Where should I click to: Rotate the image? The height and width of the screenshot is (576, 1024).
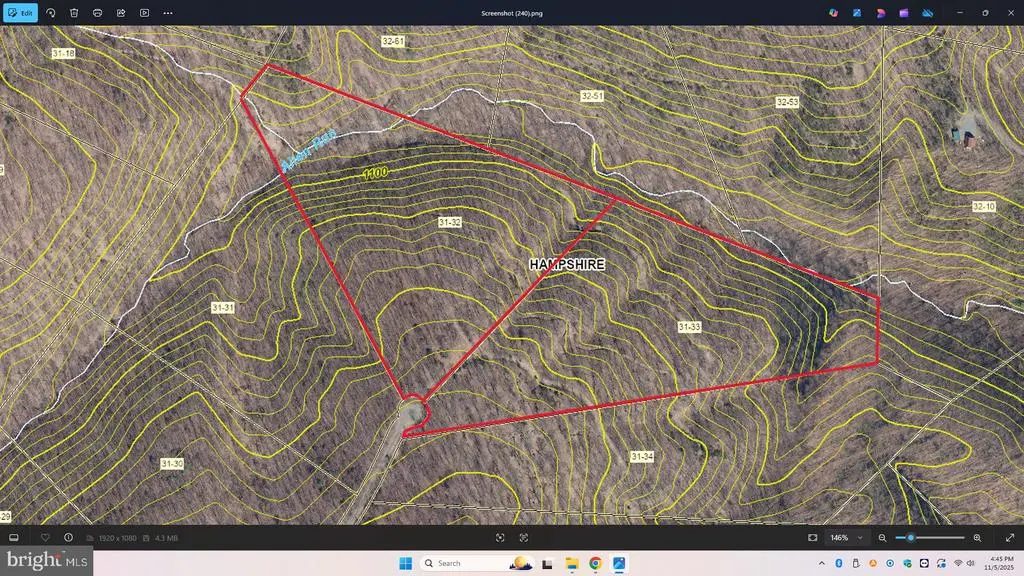point(50,13)
